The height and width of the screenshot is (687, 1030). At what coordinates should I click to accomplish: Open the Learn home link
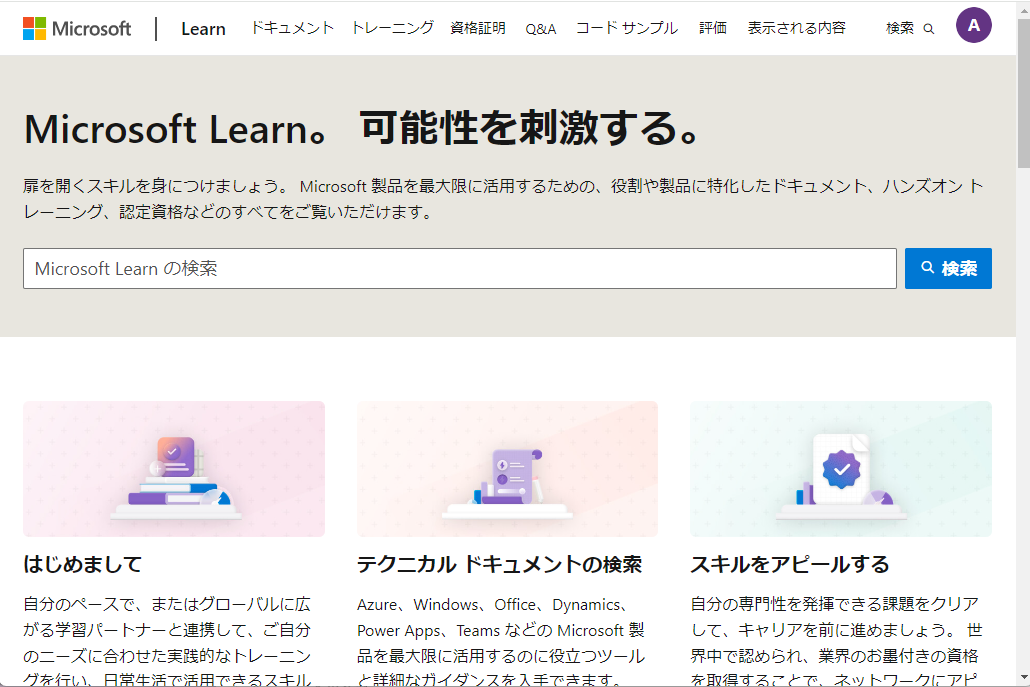click(x=203, y=29)
